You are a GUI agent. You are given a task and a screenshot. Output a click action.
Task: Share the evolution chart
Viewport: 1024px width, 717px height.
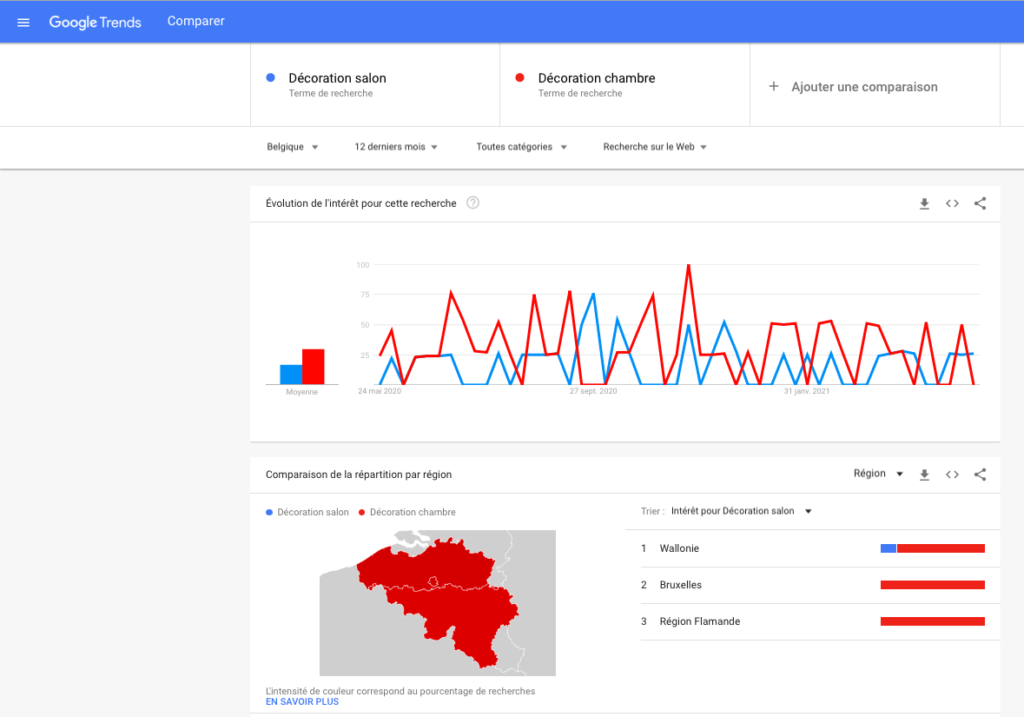click(x=980, y=202)
